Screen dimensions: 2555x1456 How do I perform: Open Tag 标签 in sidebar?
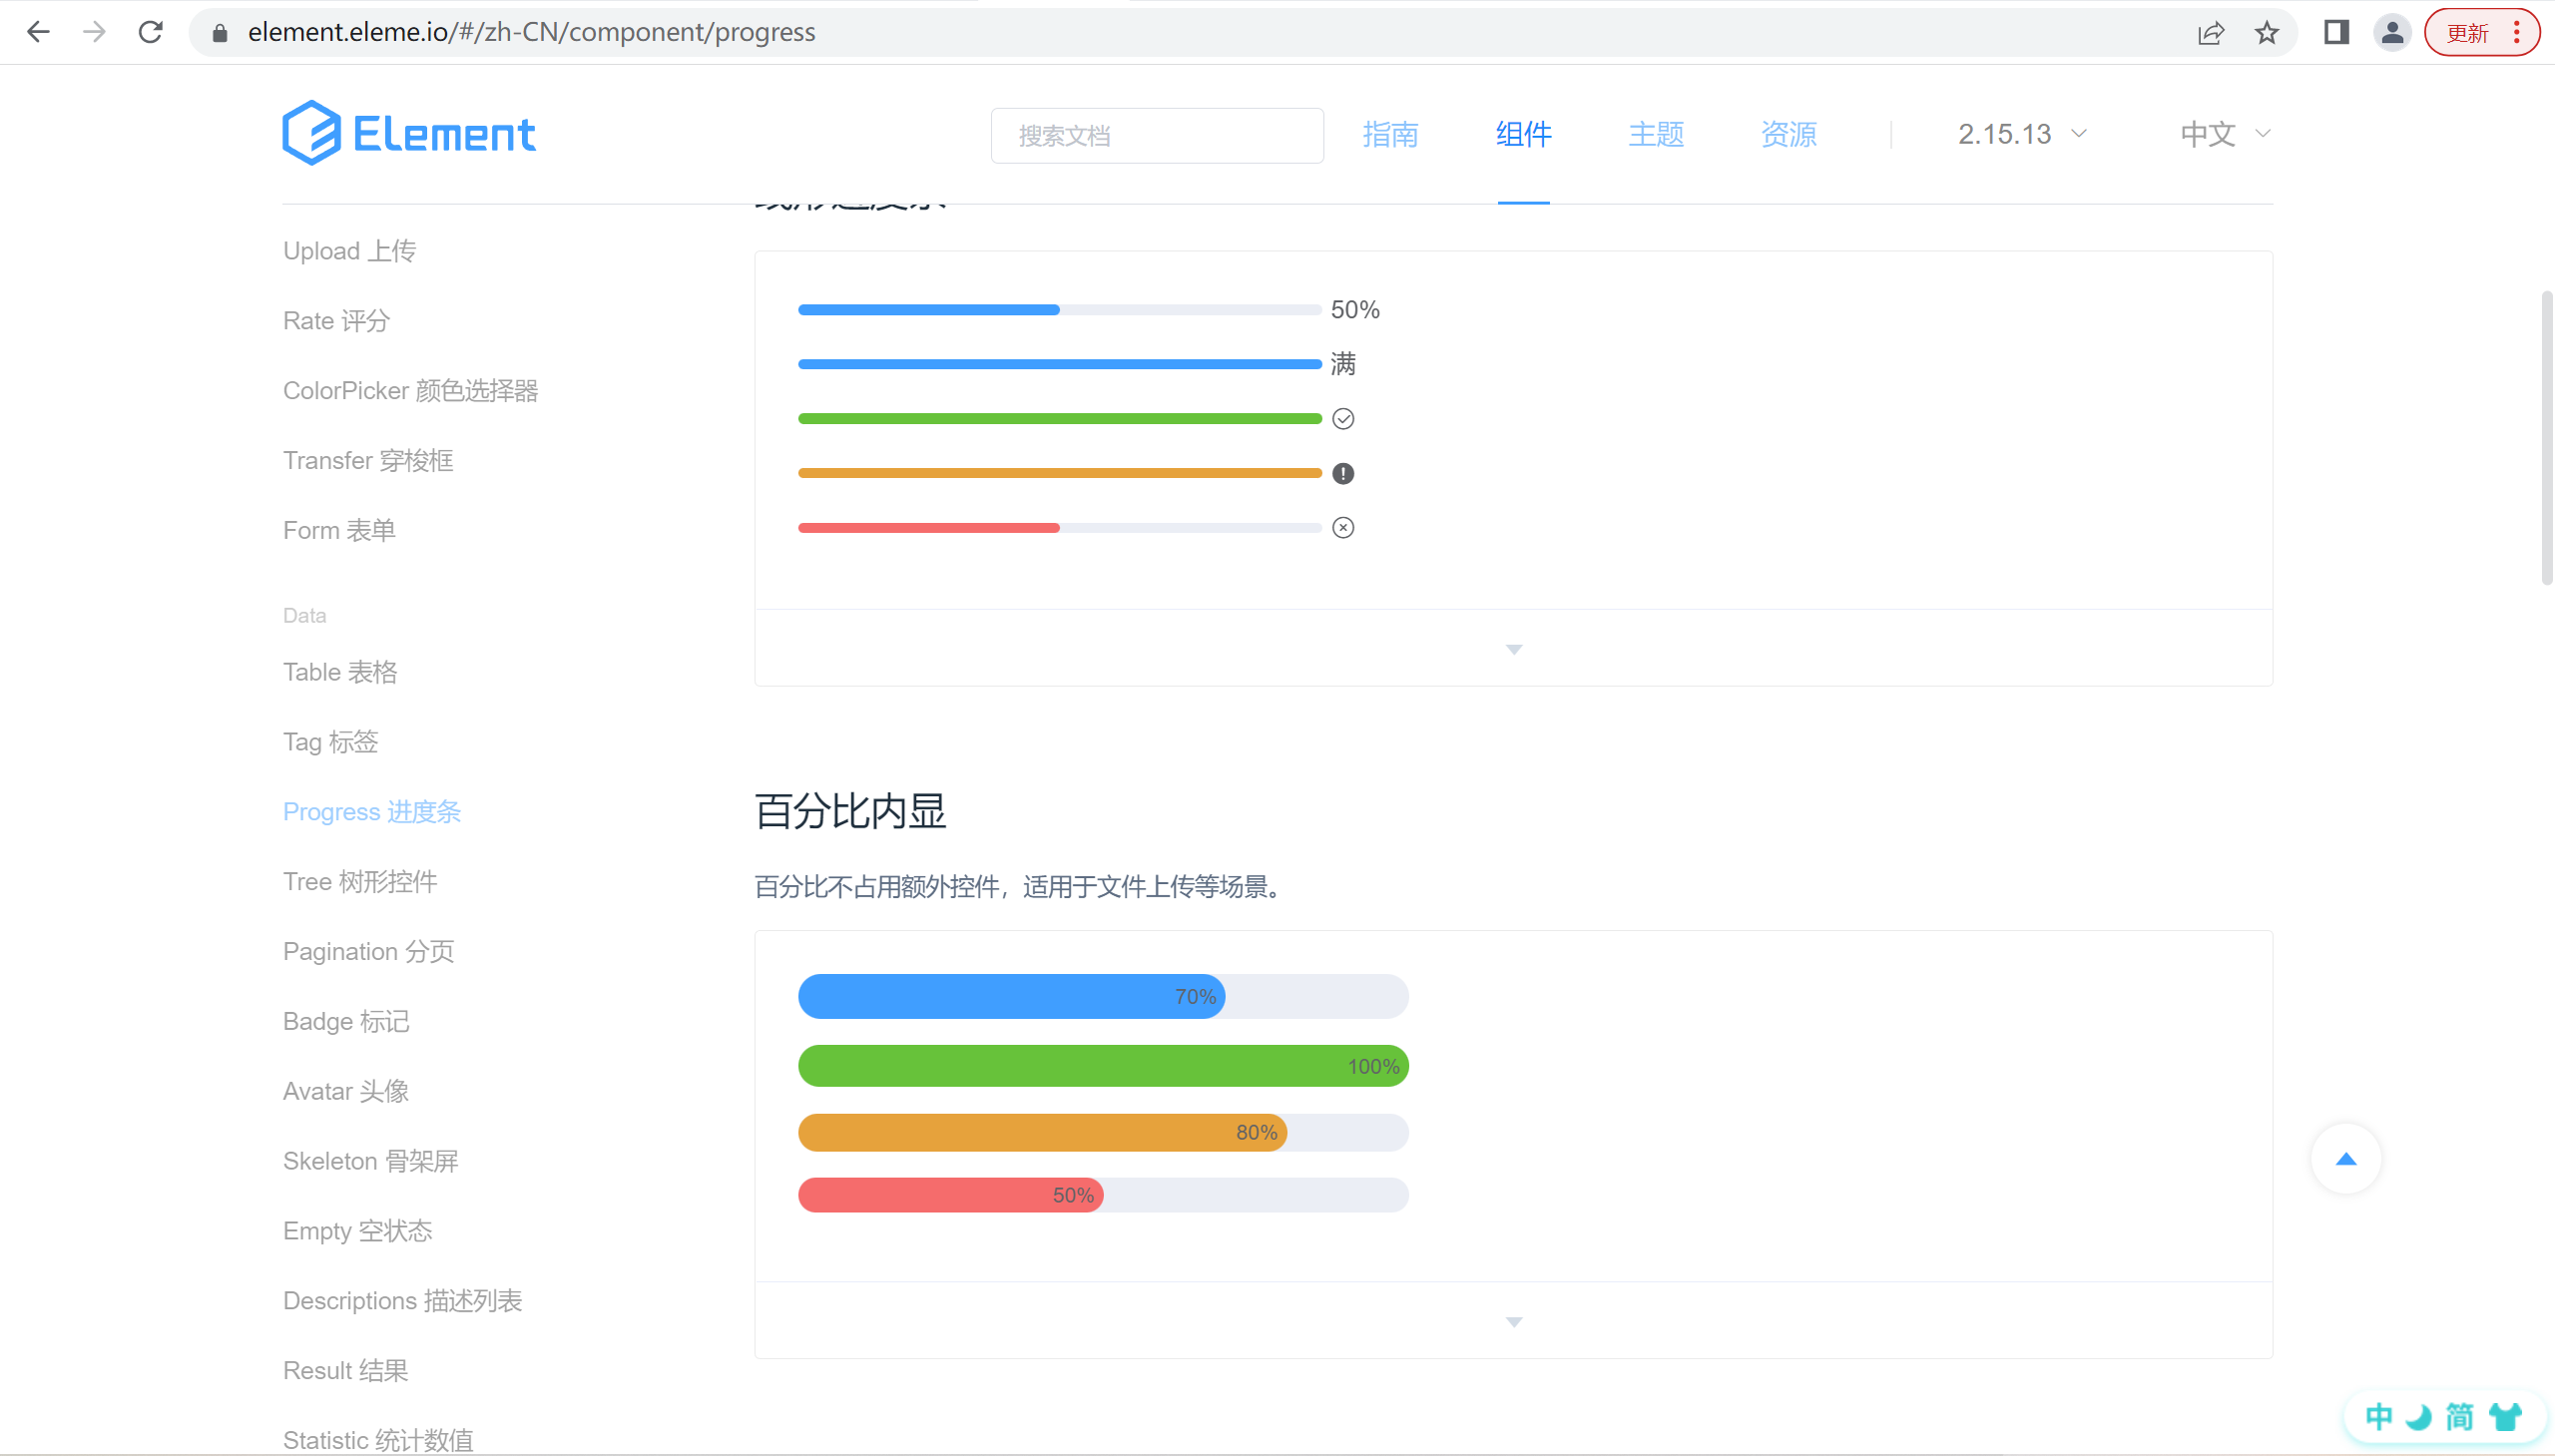[x=330, y=742]
